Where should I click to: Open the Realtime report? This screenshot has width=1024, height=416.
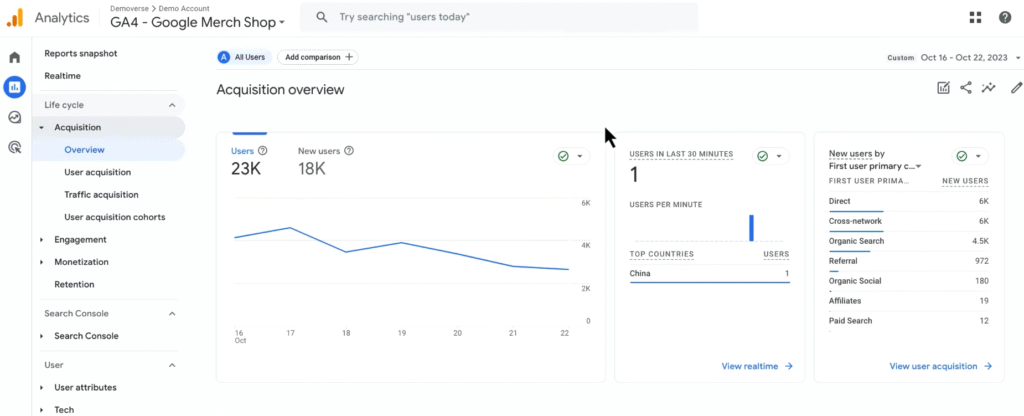pyautogui.click(x=63, y=76)
